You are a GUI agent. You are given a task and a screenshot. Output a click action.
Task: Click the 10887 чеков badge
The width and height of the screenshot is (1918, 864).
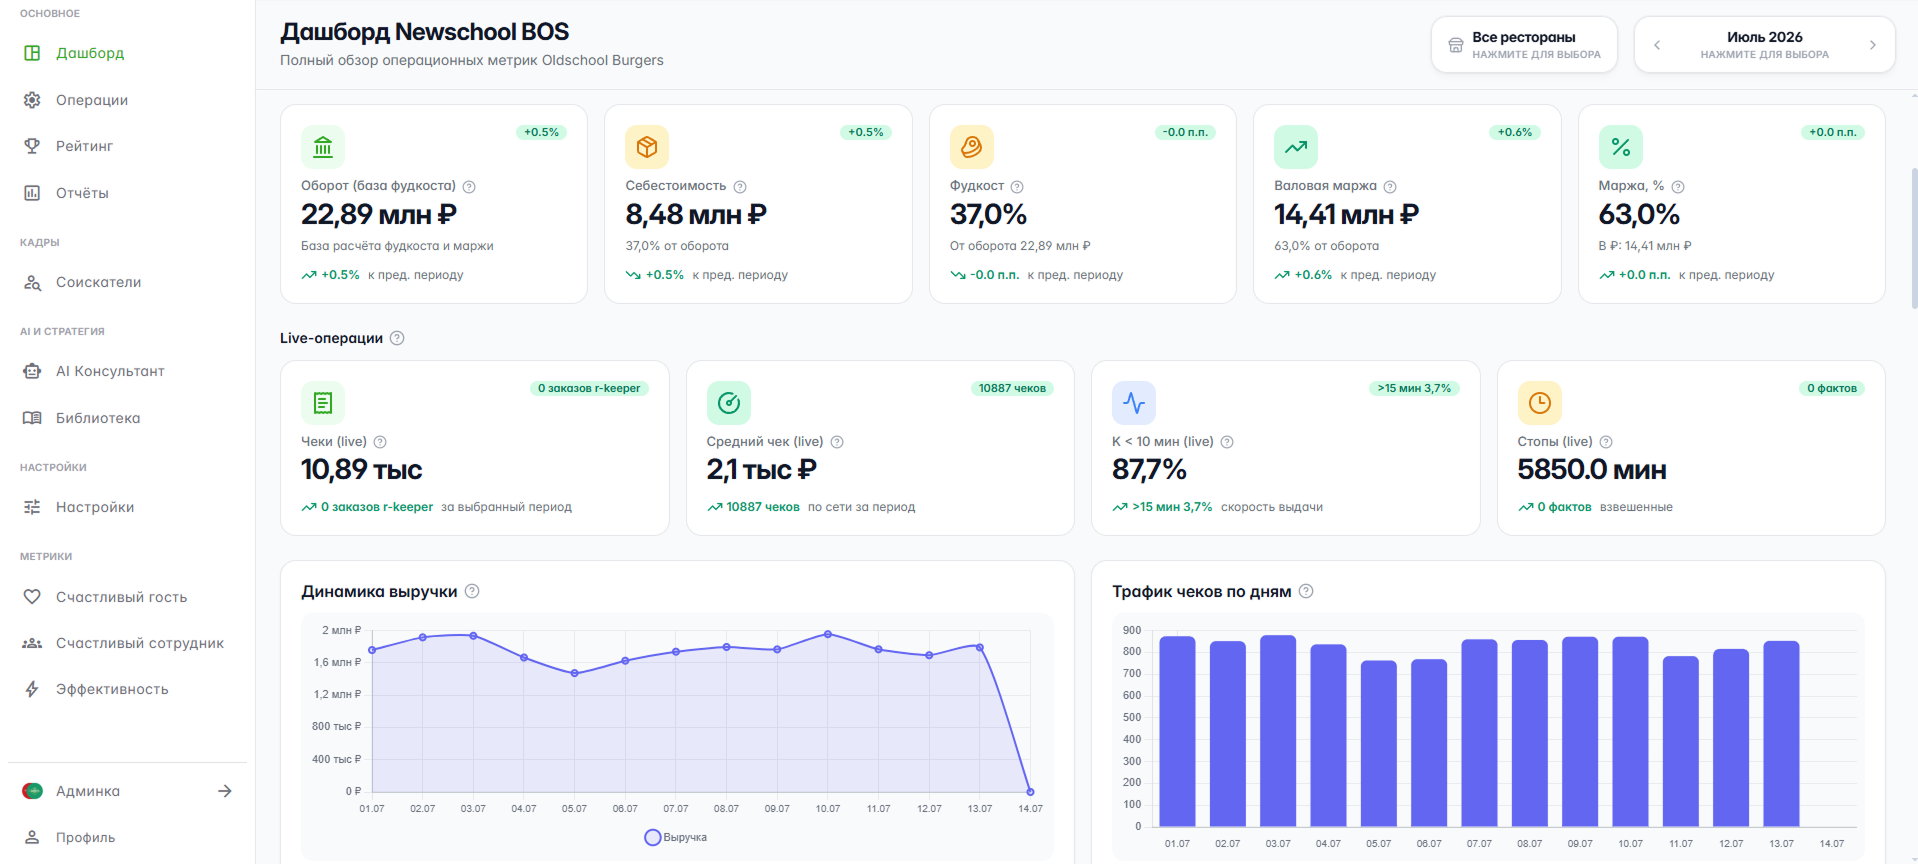click(x=1012, y=388)
